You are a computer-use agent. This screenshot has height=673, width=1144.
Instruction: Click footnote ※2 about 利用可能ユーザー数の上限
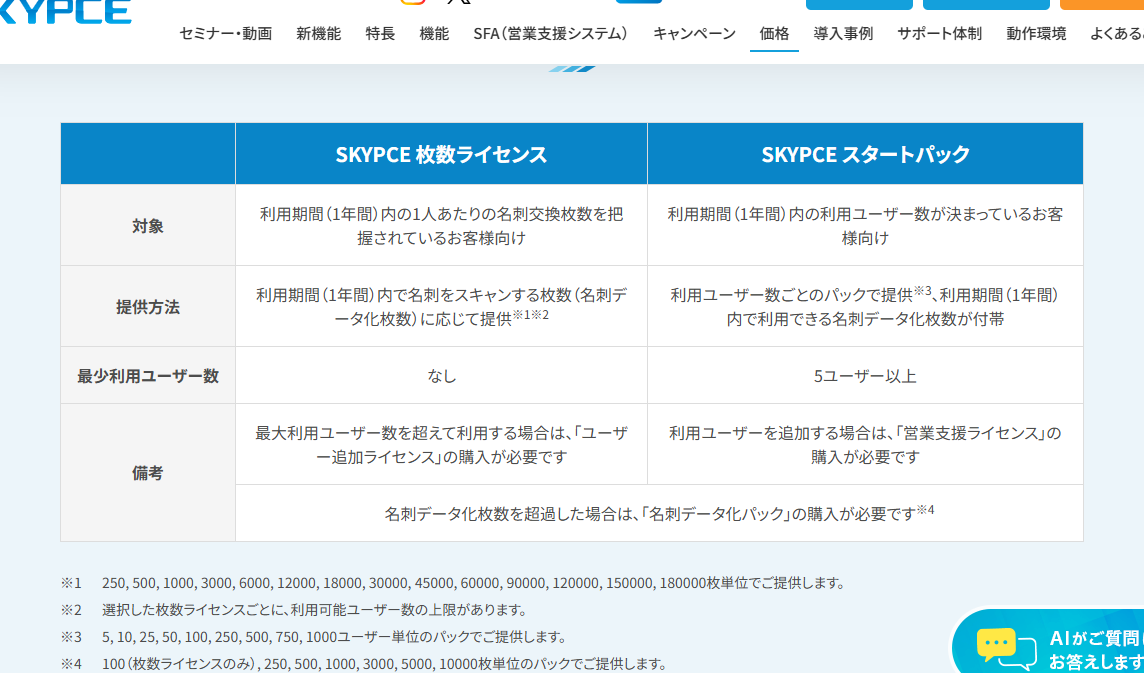pos(293,609)
